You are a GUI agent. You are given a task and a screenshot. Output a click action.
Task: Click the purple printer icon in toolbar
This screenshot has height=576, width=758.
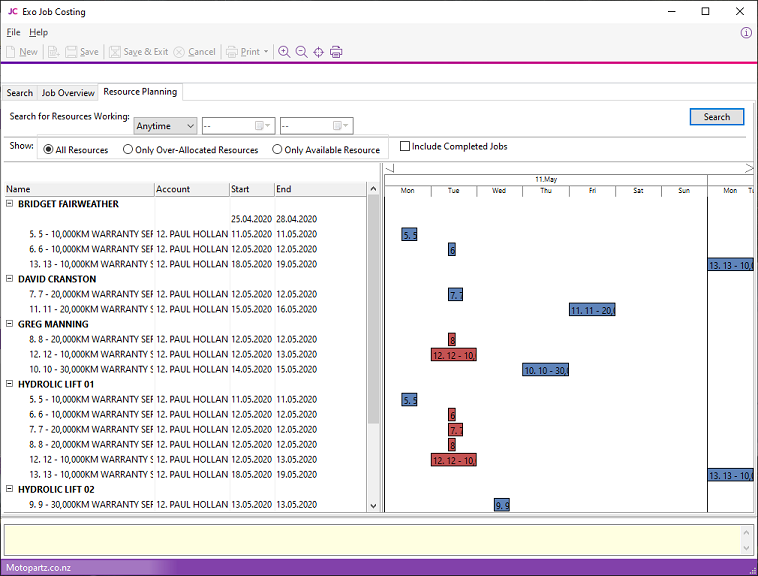[336, 52]
